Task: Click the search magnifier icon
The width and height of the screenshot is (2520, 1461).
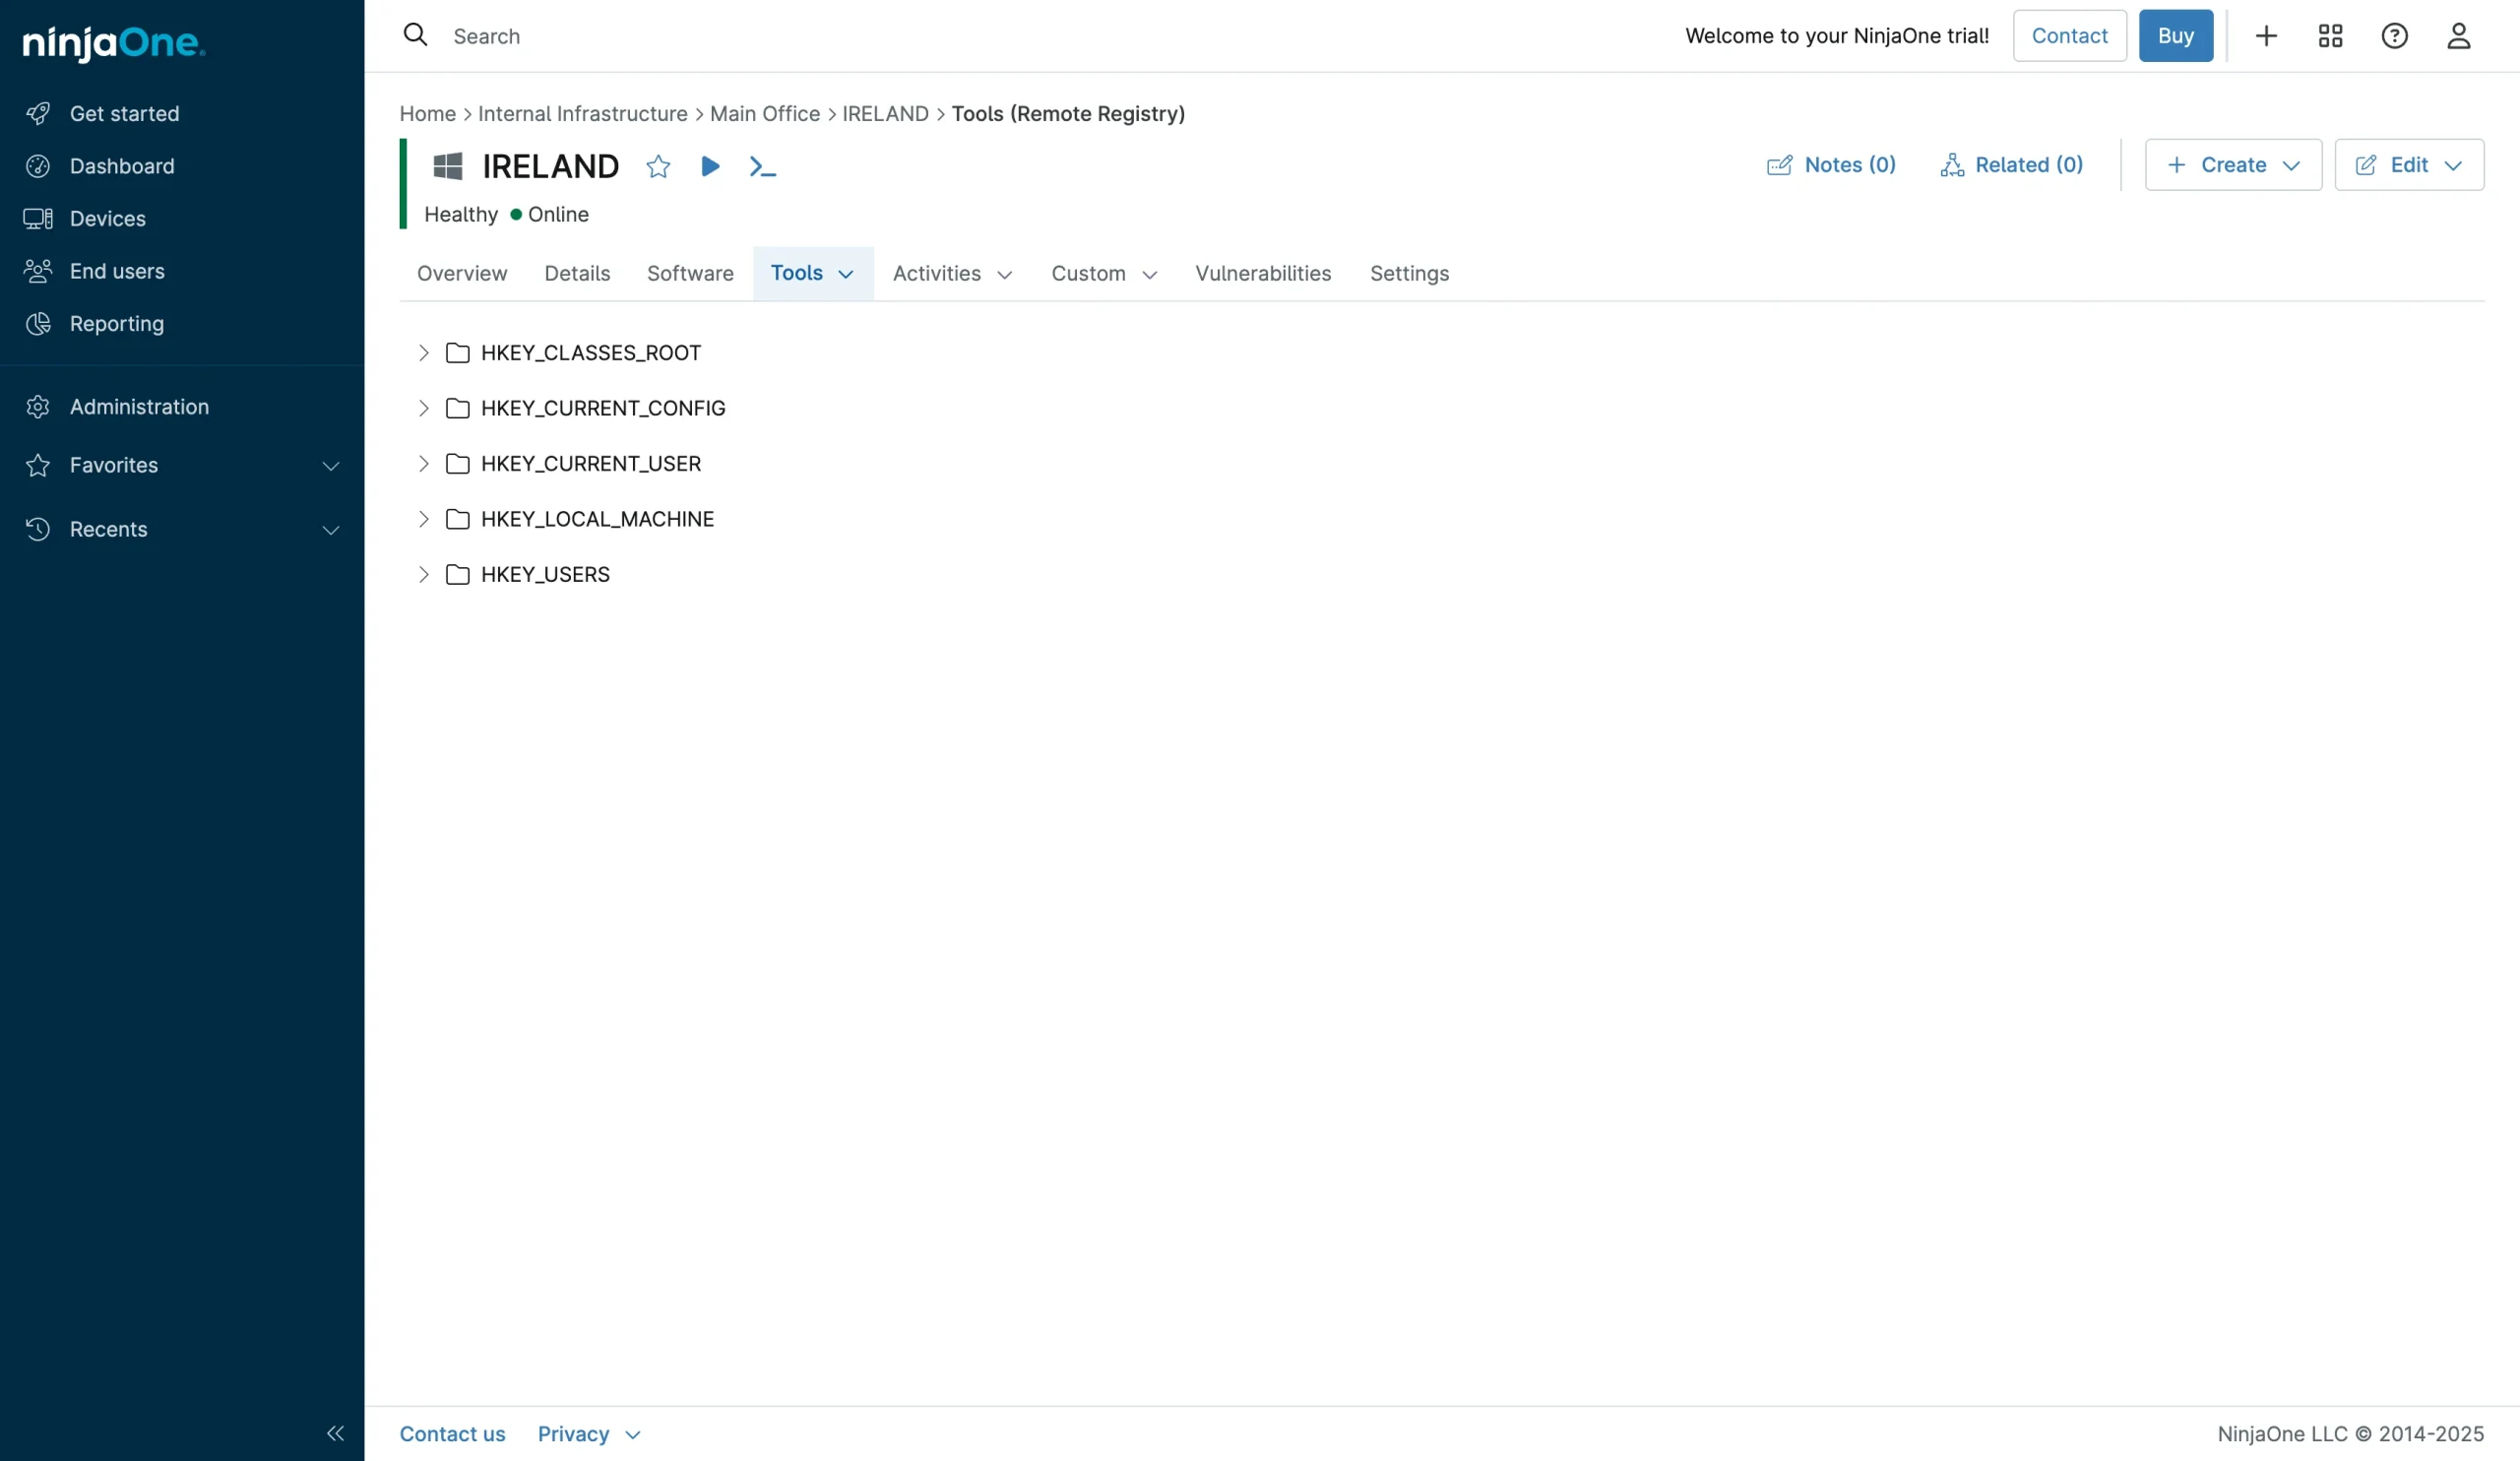Action: pos(415,35)
